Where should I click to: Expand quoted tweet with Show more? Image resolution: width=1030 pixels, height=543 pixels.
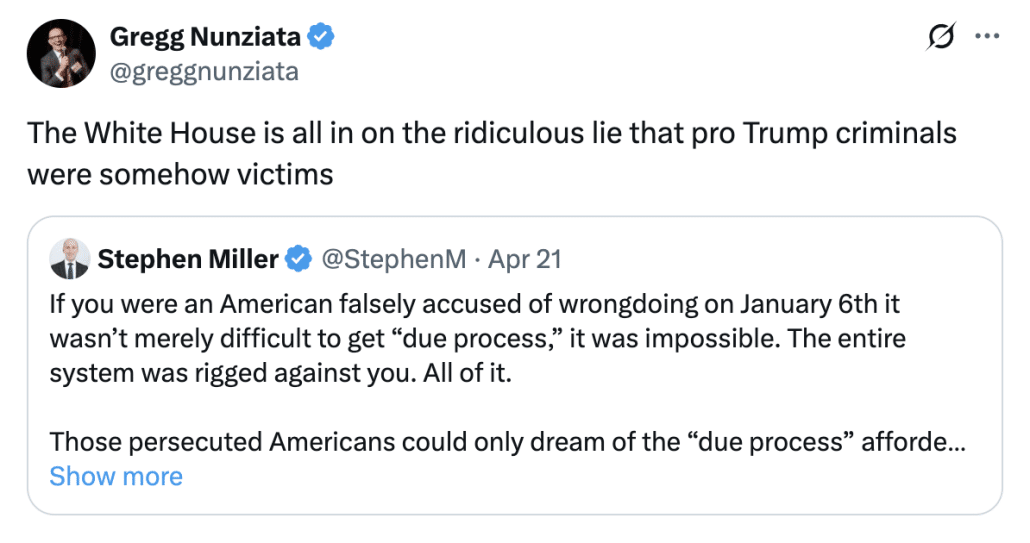116,476
